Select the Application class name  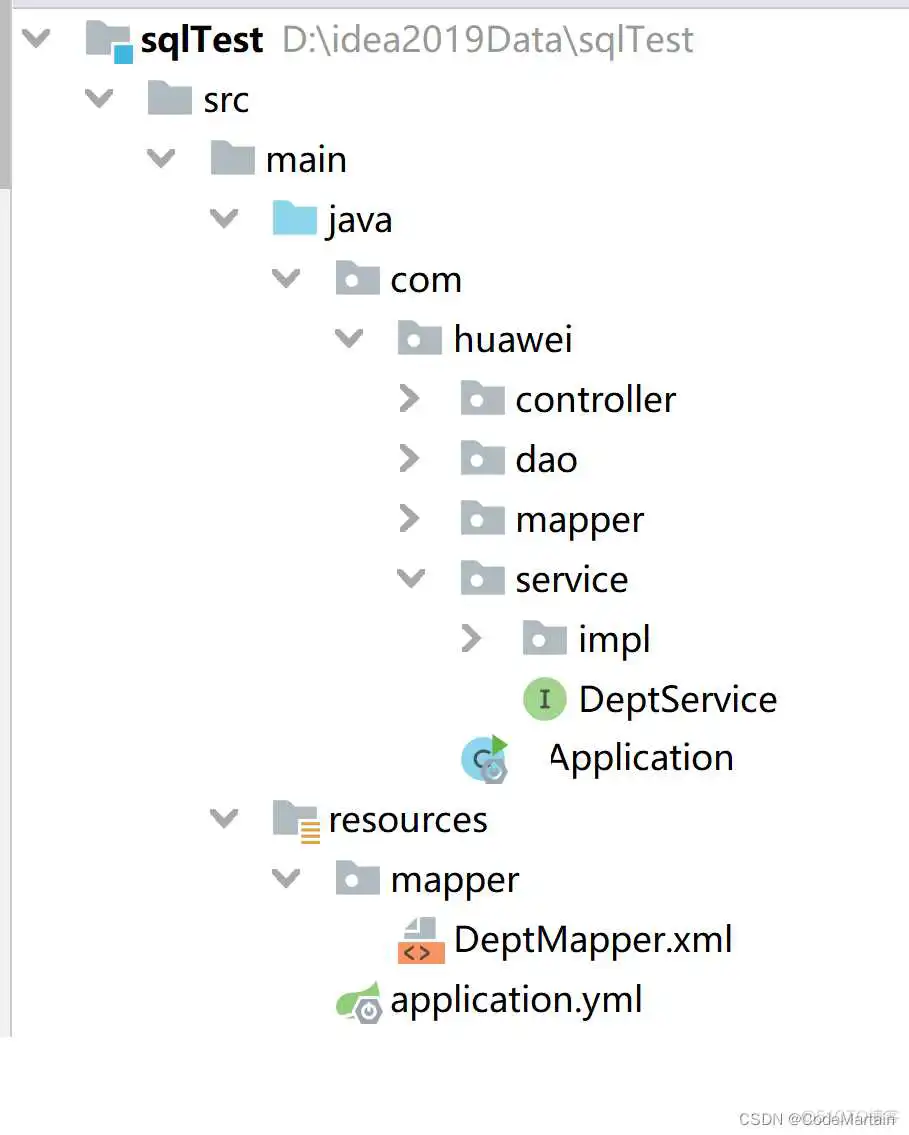(641, 759)
